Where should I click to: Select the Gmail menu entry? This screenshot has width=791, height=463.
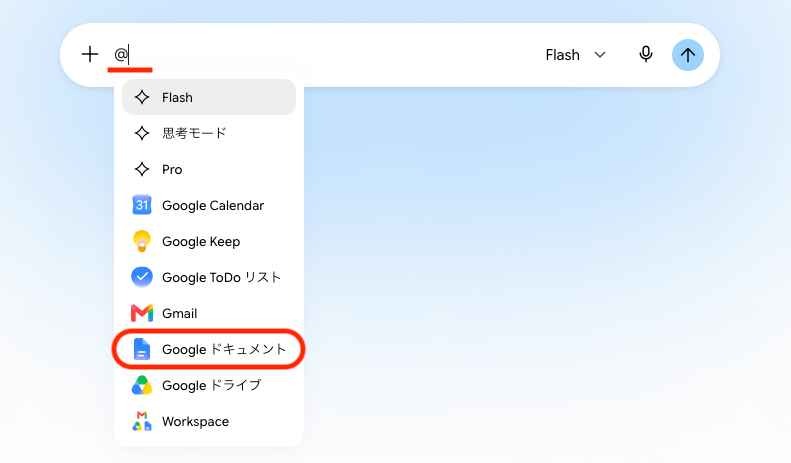(209, 313)
